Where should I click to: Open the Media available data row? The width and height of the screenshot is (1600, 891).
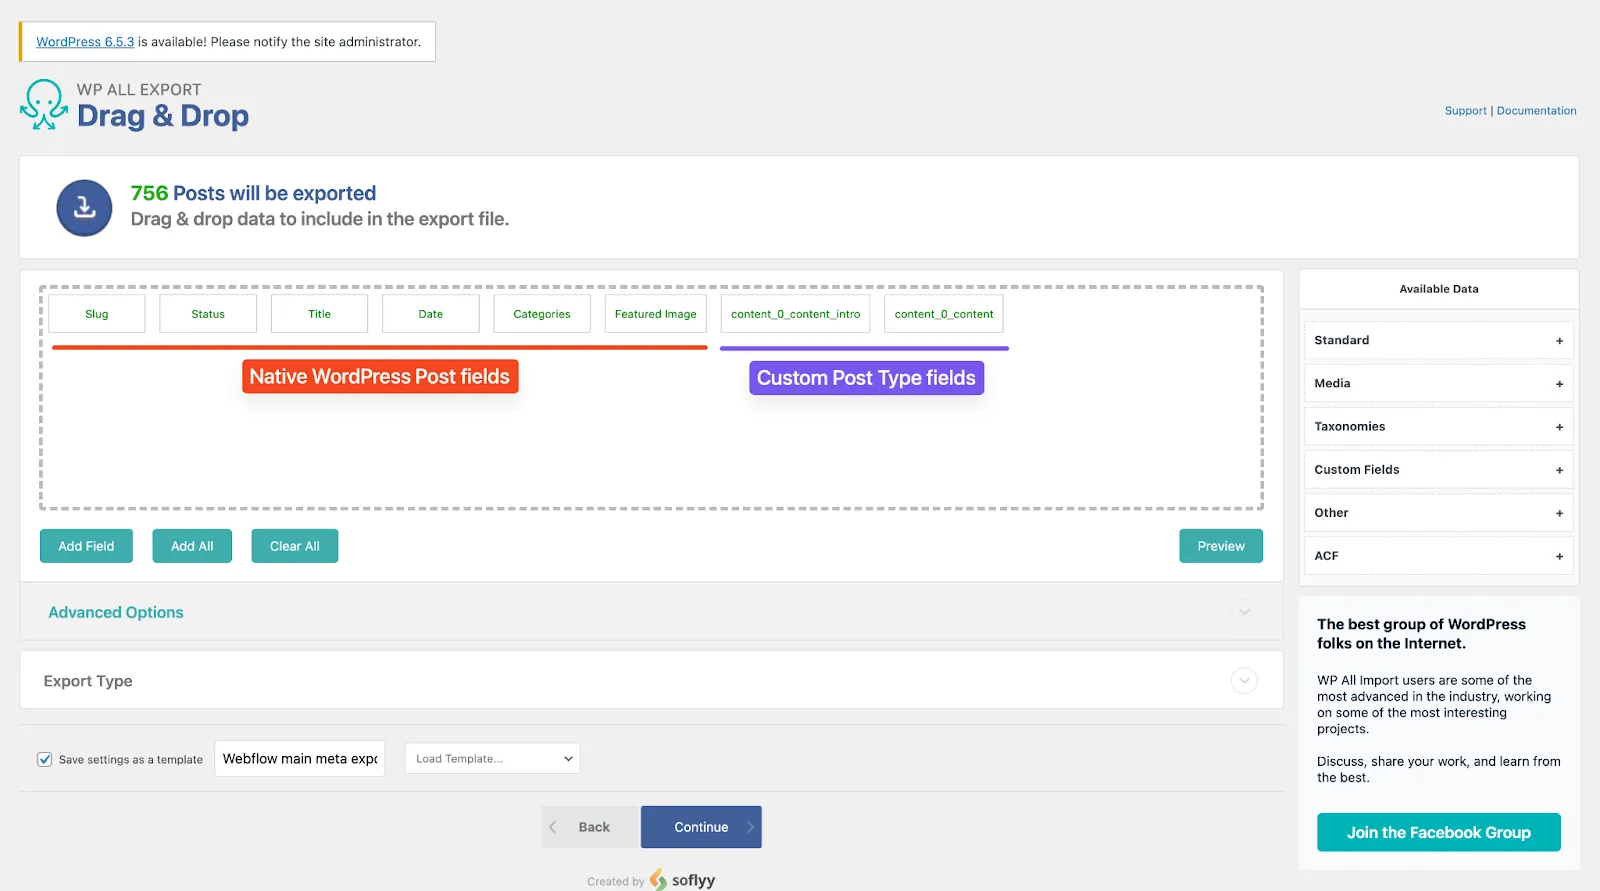pos(1438,383)
